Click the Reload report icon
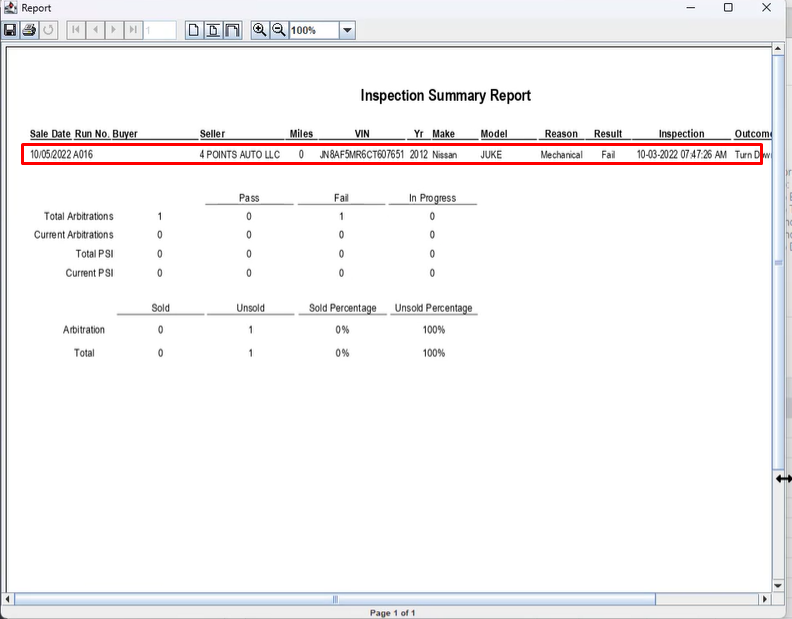 48,30
